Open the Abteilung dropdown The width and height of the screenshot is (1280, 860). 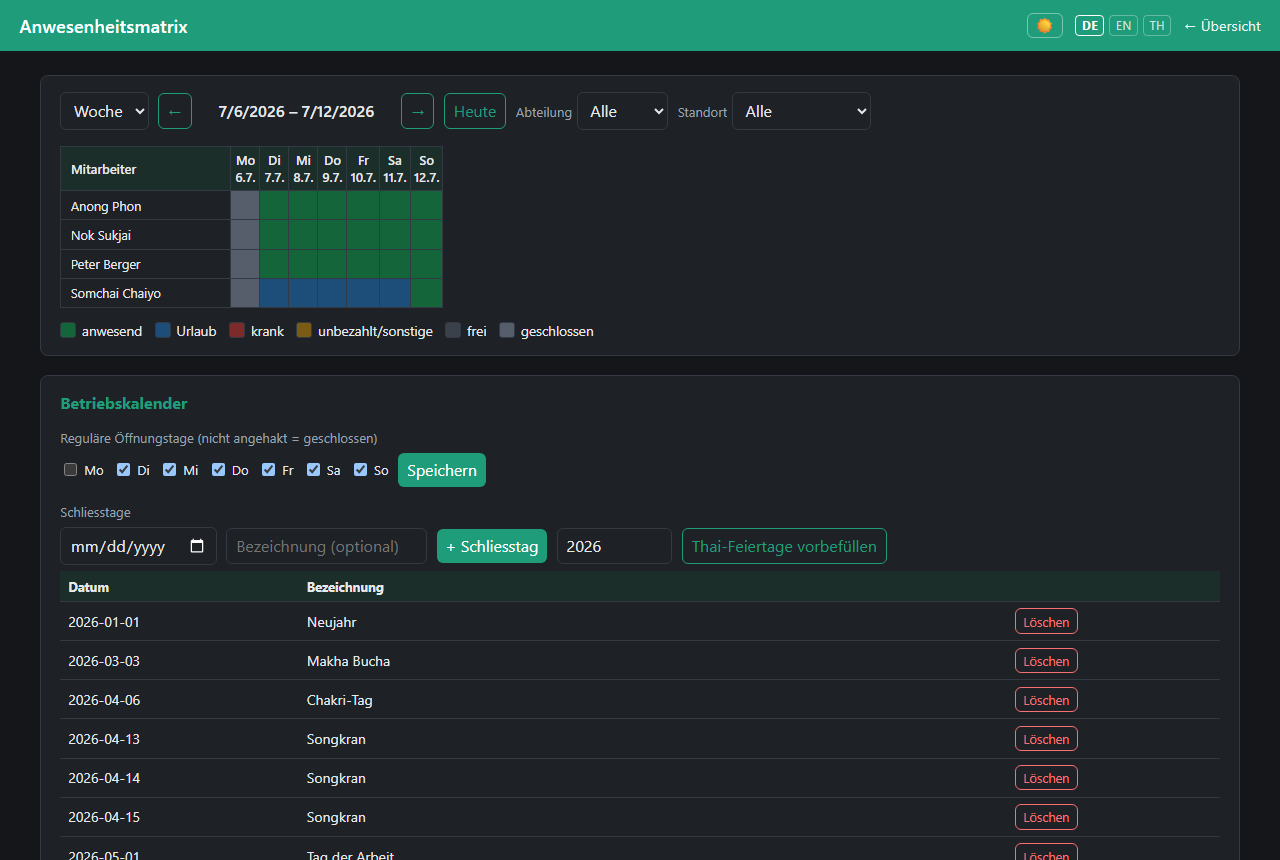pyautogui.click(x=622, y=111)
